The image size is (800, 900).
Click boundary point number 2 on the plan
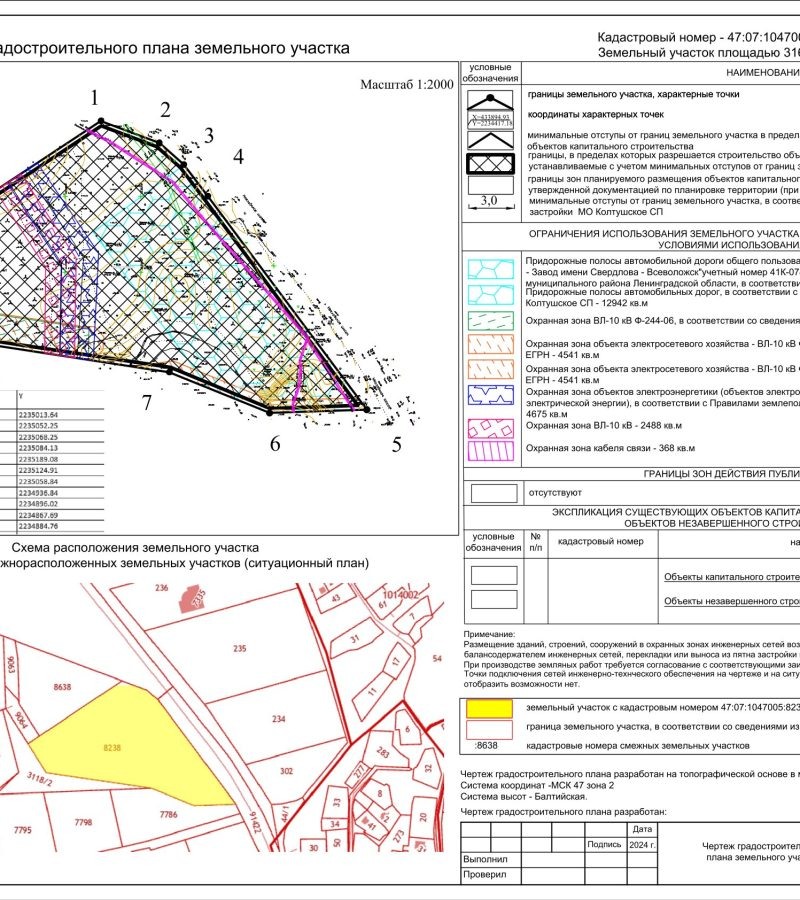coord(165,109)
